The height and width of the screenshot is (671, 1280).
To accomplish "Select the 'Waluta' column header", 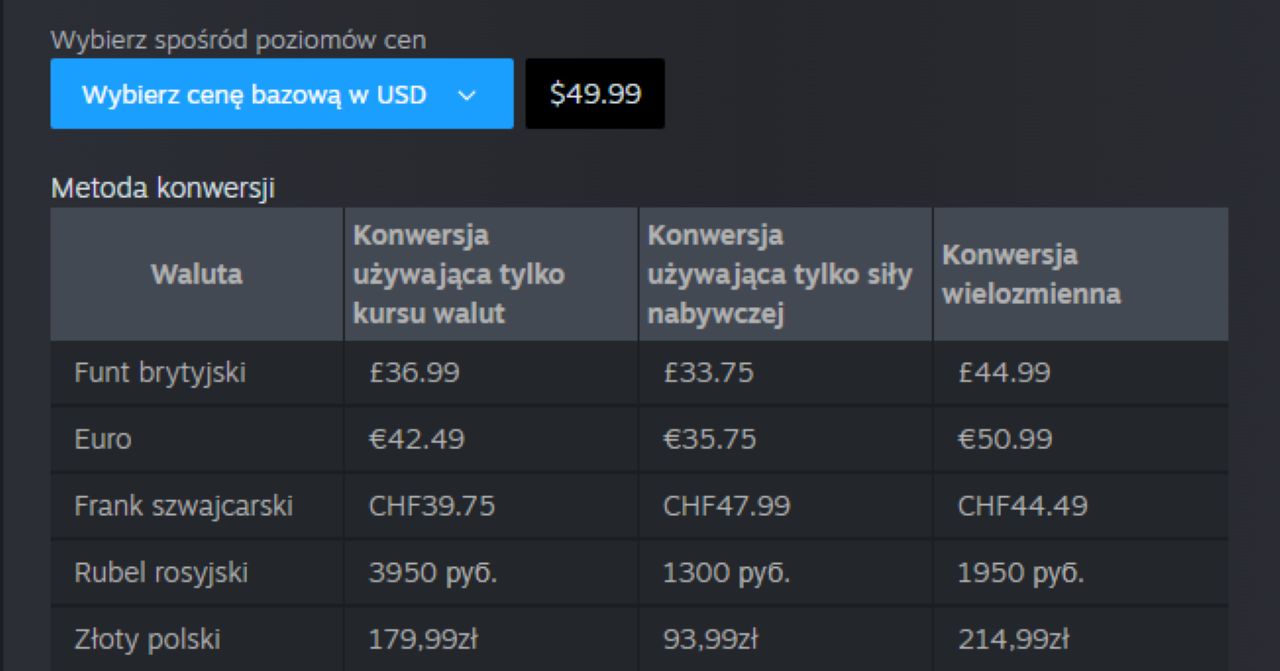I will 195,274.
